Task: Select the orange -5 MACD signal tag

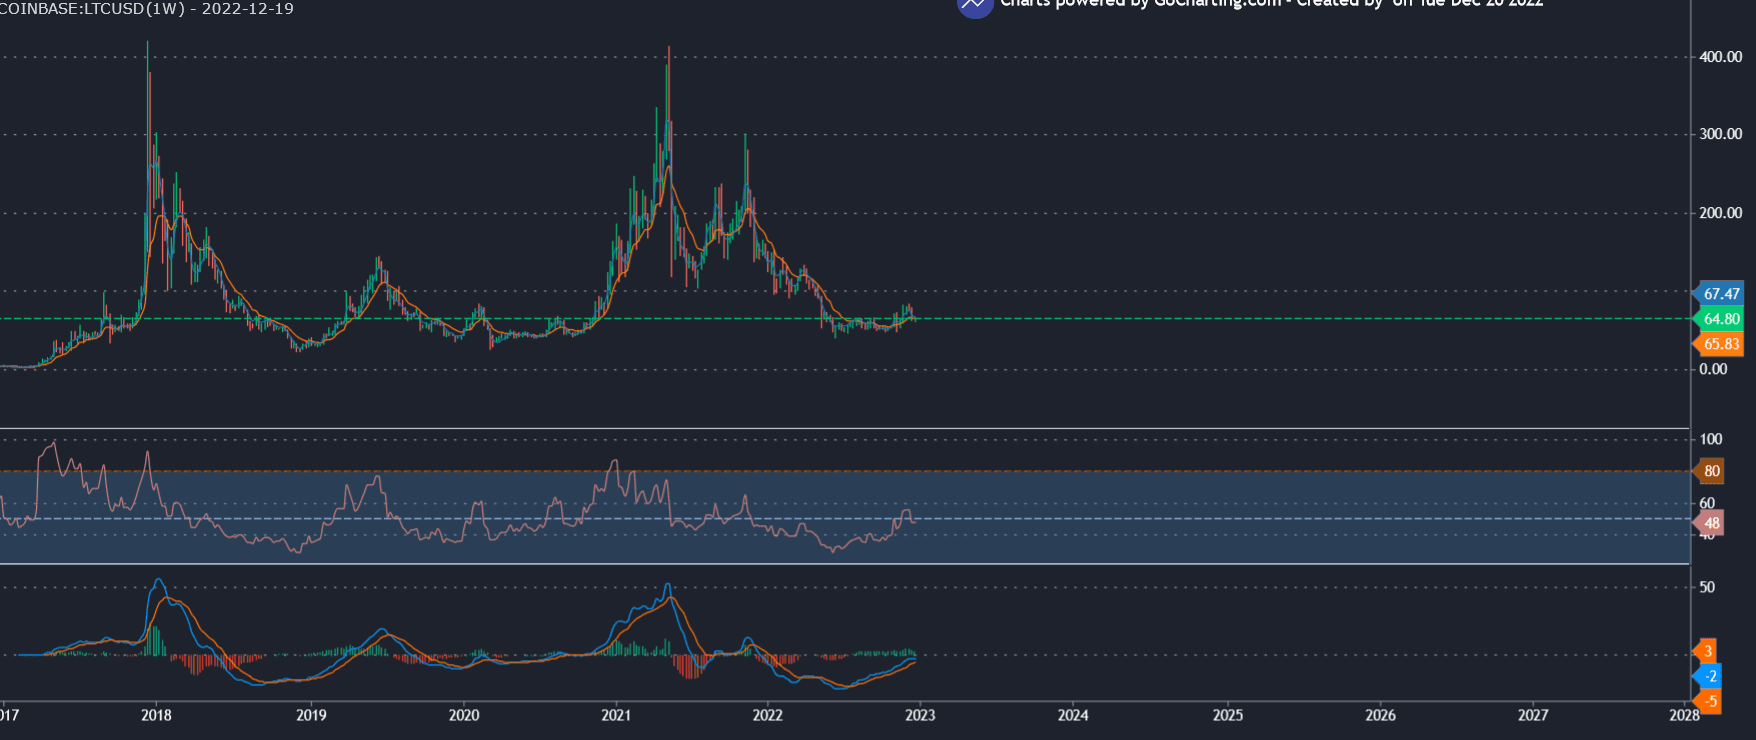Action: (1707, 701)
